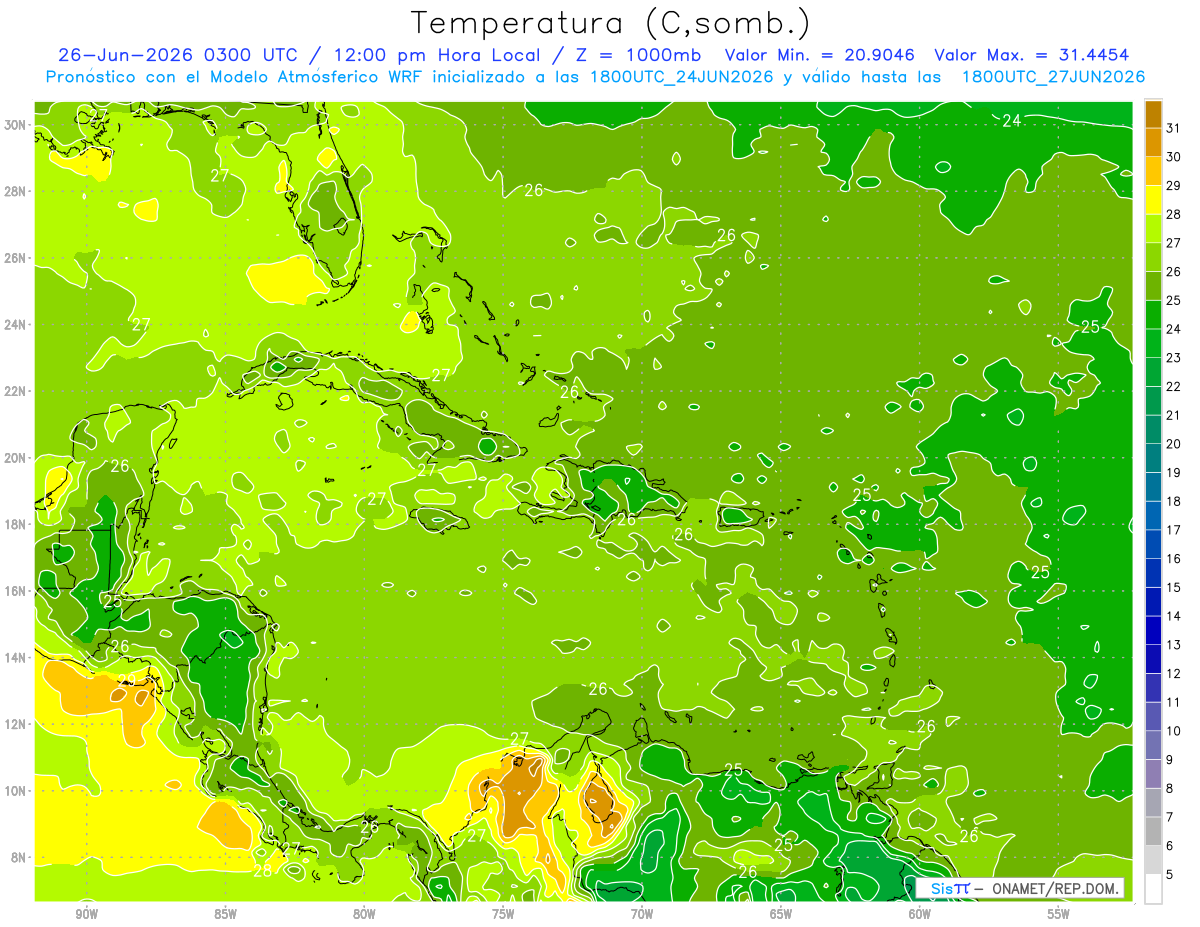Image resolution: width=1200 pixels, height=927 pixels.
Task: Click latitude axis label 30N
Action: 17,124
